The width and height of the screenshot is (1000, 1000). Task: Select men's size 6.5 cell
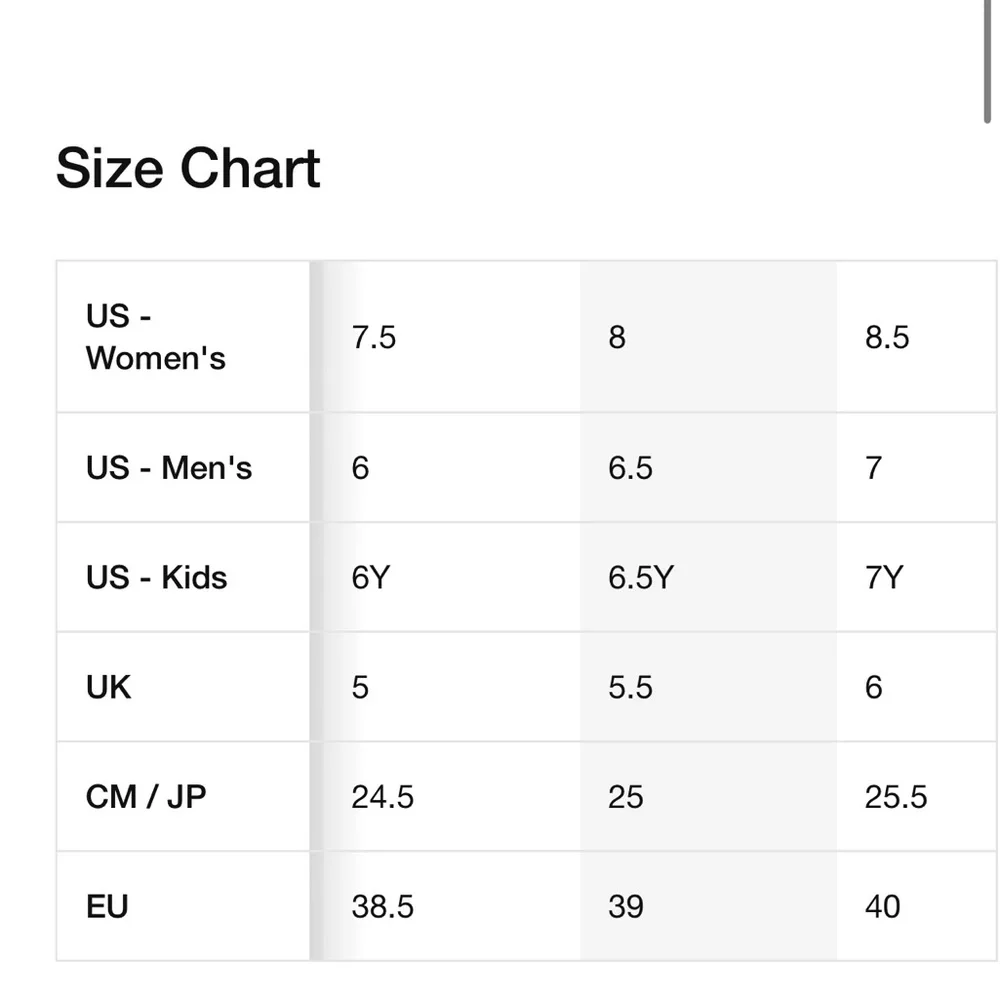(x=630, y=467)
